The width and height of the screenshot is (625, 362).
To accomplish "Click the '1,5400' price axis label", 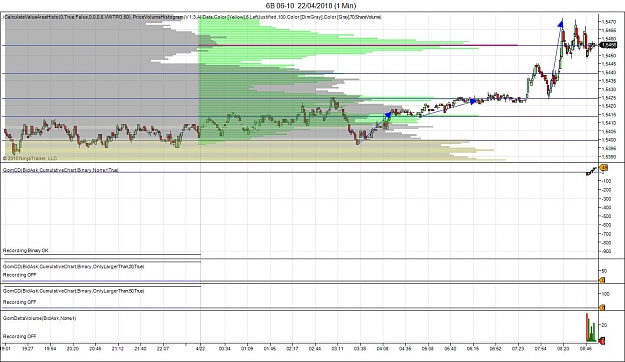I will [x=608, y=140].
